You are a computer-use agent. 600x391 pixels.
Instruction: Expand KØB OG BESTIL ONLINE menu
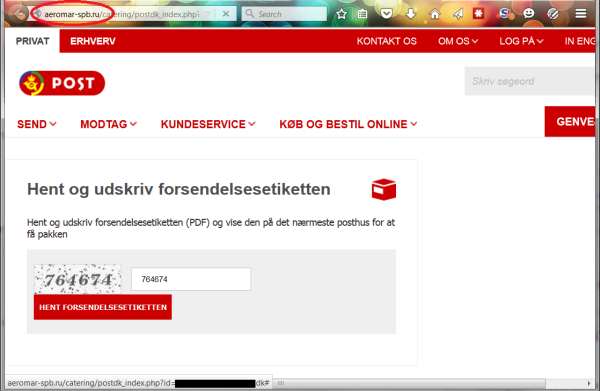(348, 124)
